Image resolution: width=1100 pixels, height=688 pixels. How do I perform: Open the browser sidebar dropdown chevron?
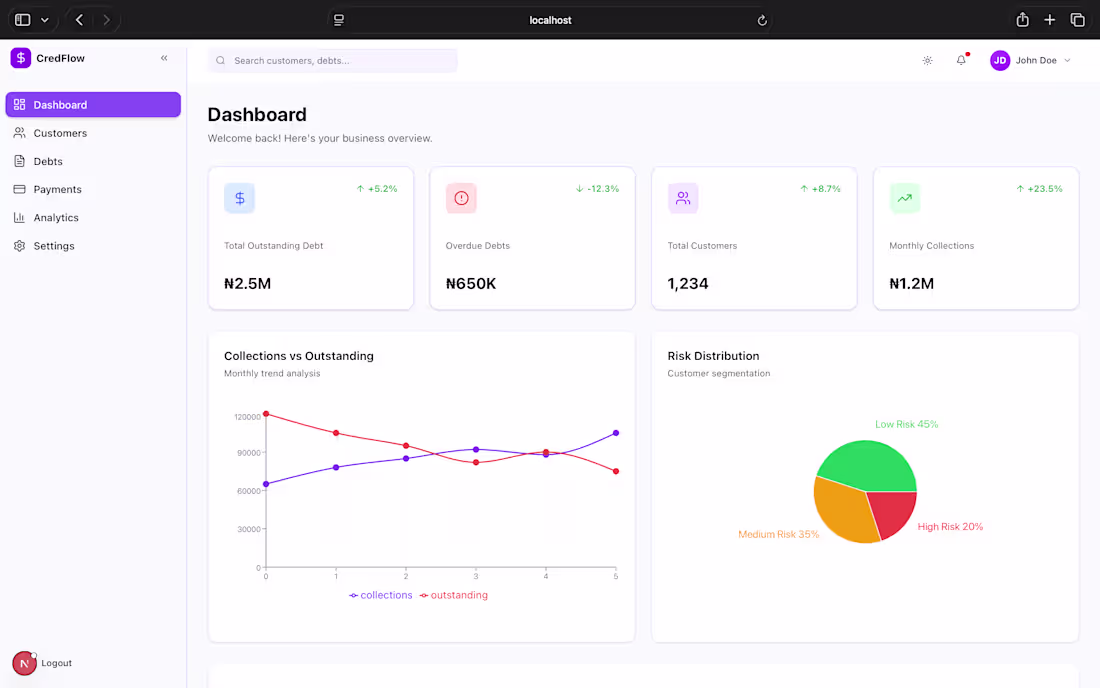(x=44, y=19)
